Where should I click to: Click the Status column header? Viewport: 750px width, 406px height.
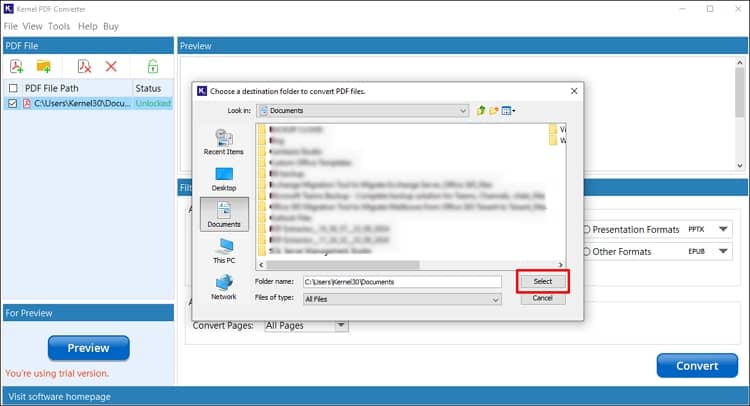153,88
